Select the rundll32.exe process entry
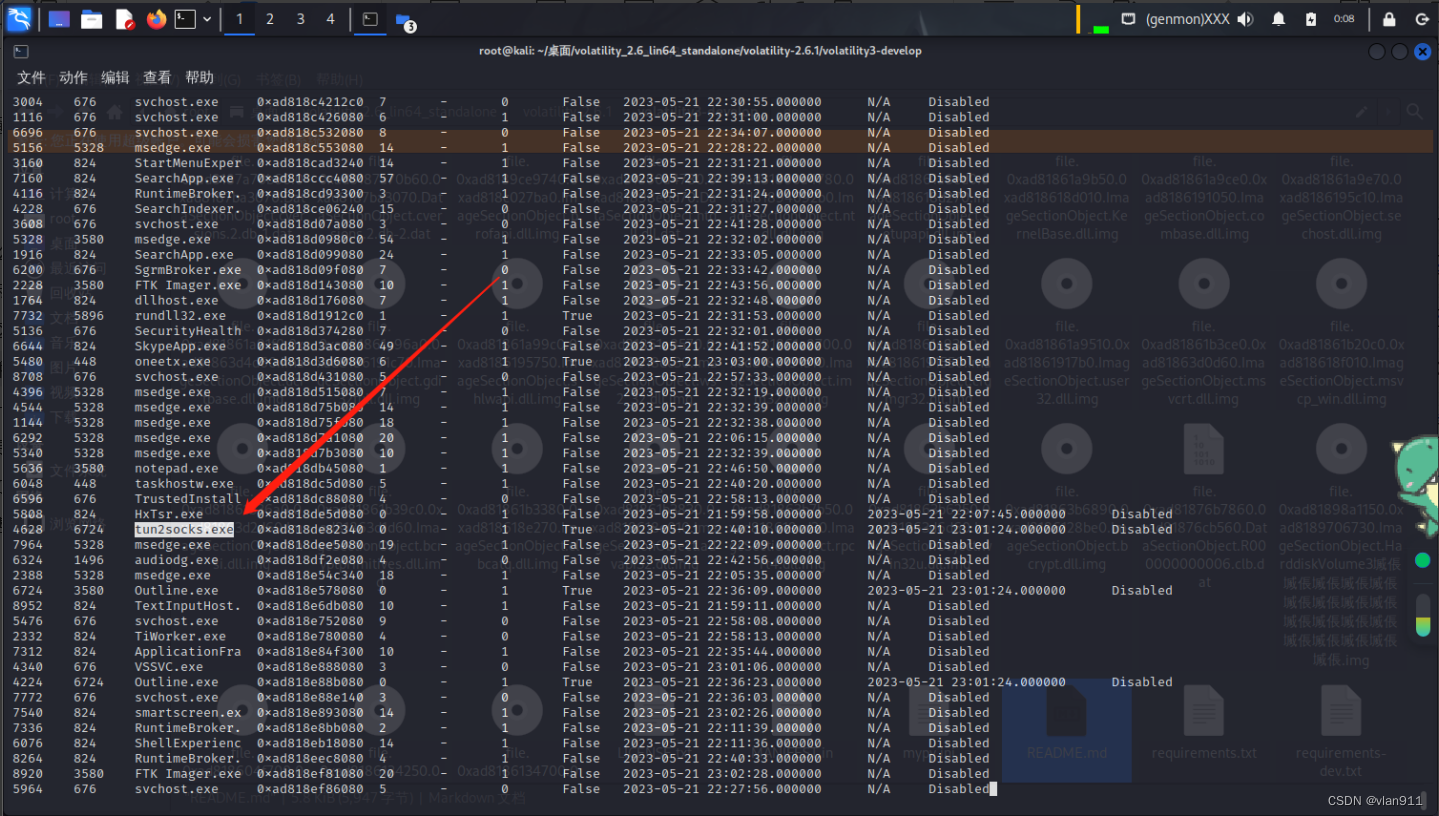The width and height of the screenshot is (1439, 816). (181, 315)
